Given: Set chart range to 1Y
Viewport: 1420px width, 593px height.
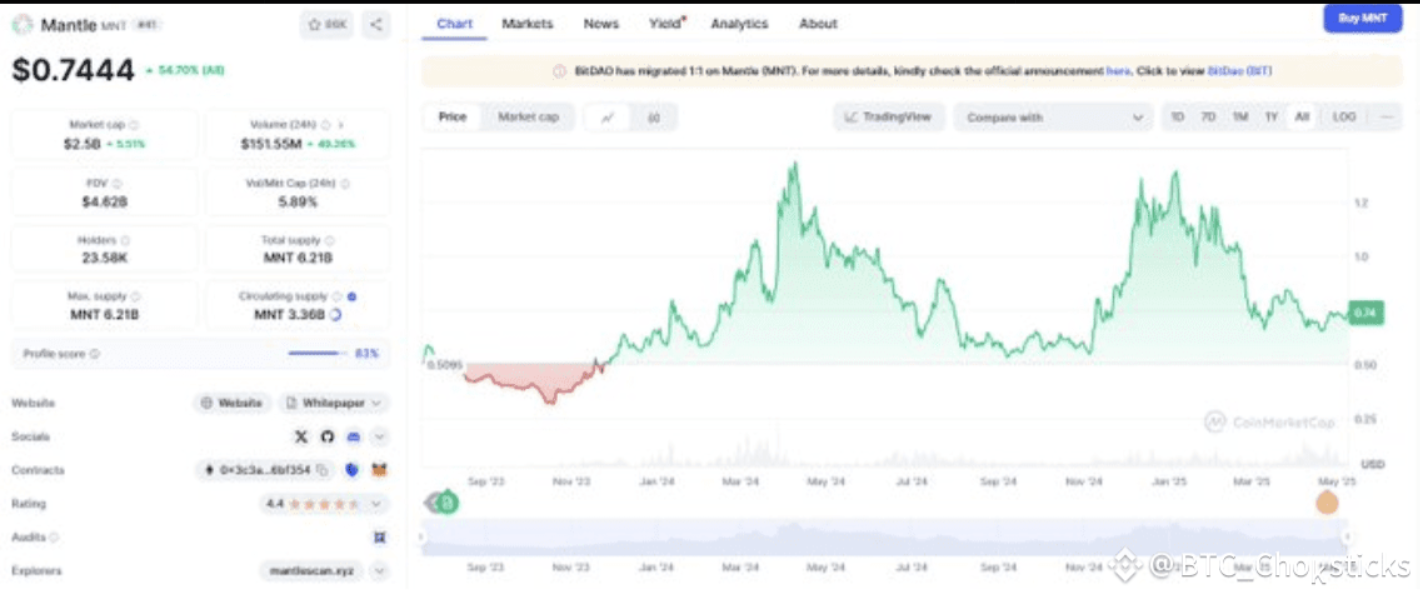Looking at the screenshot, I should click(x=1271, y=117).
